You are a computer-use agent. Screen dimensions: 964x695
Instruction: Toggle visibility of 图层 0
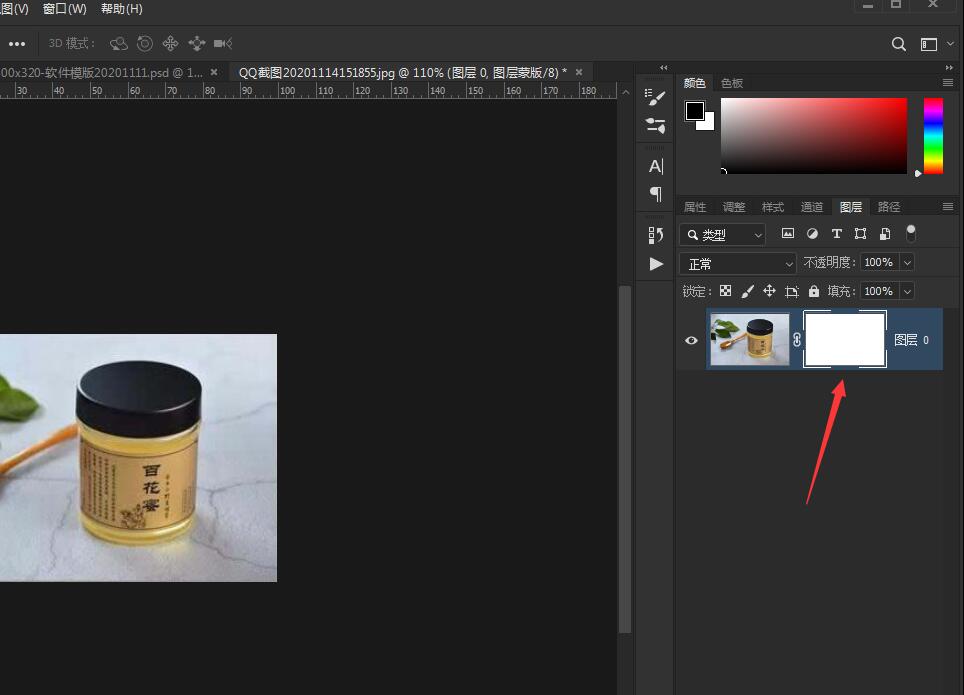click(691, 340)
